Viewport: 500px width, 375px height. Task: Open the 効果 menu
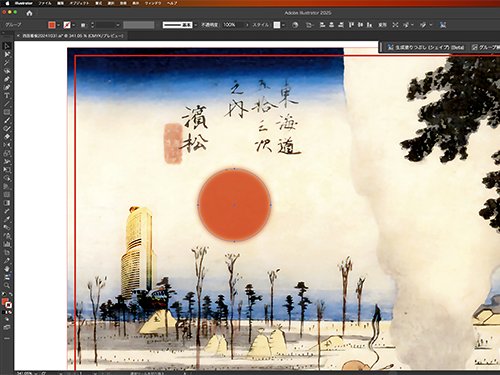click(x=123, y=3)
